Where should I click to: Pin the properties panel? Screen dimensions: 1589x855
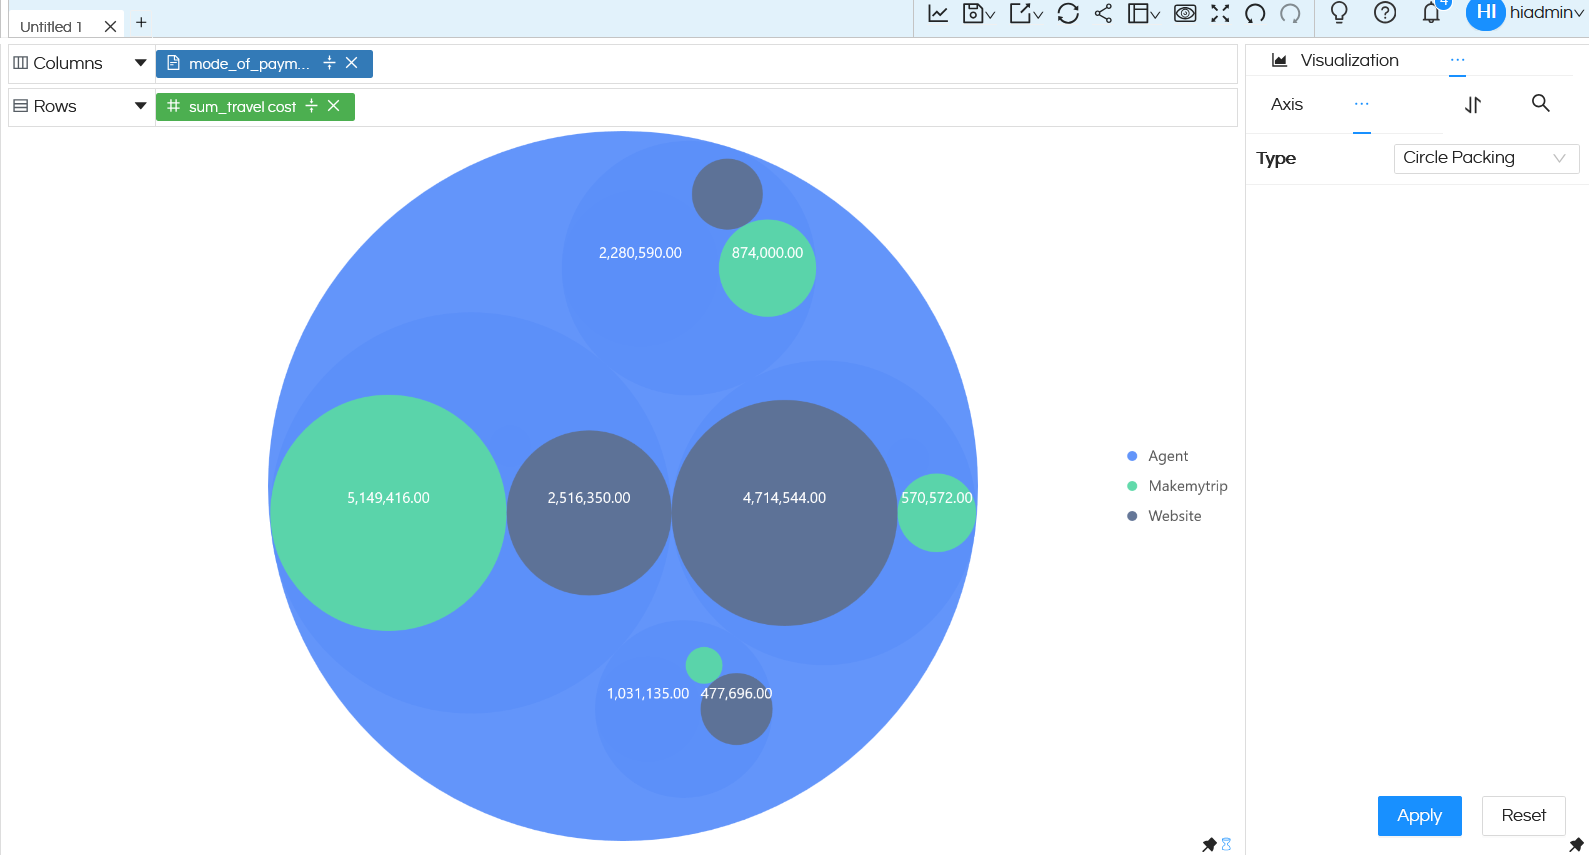point(1576,845)
